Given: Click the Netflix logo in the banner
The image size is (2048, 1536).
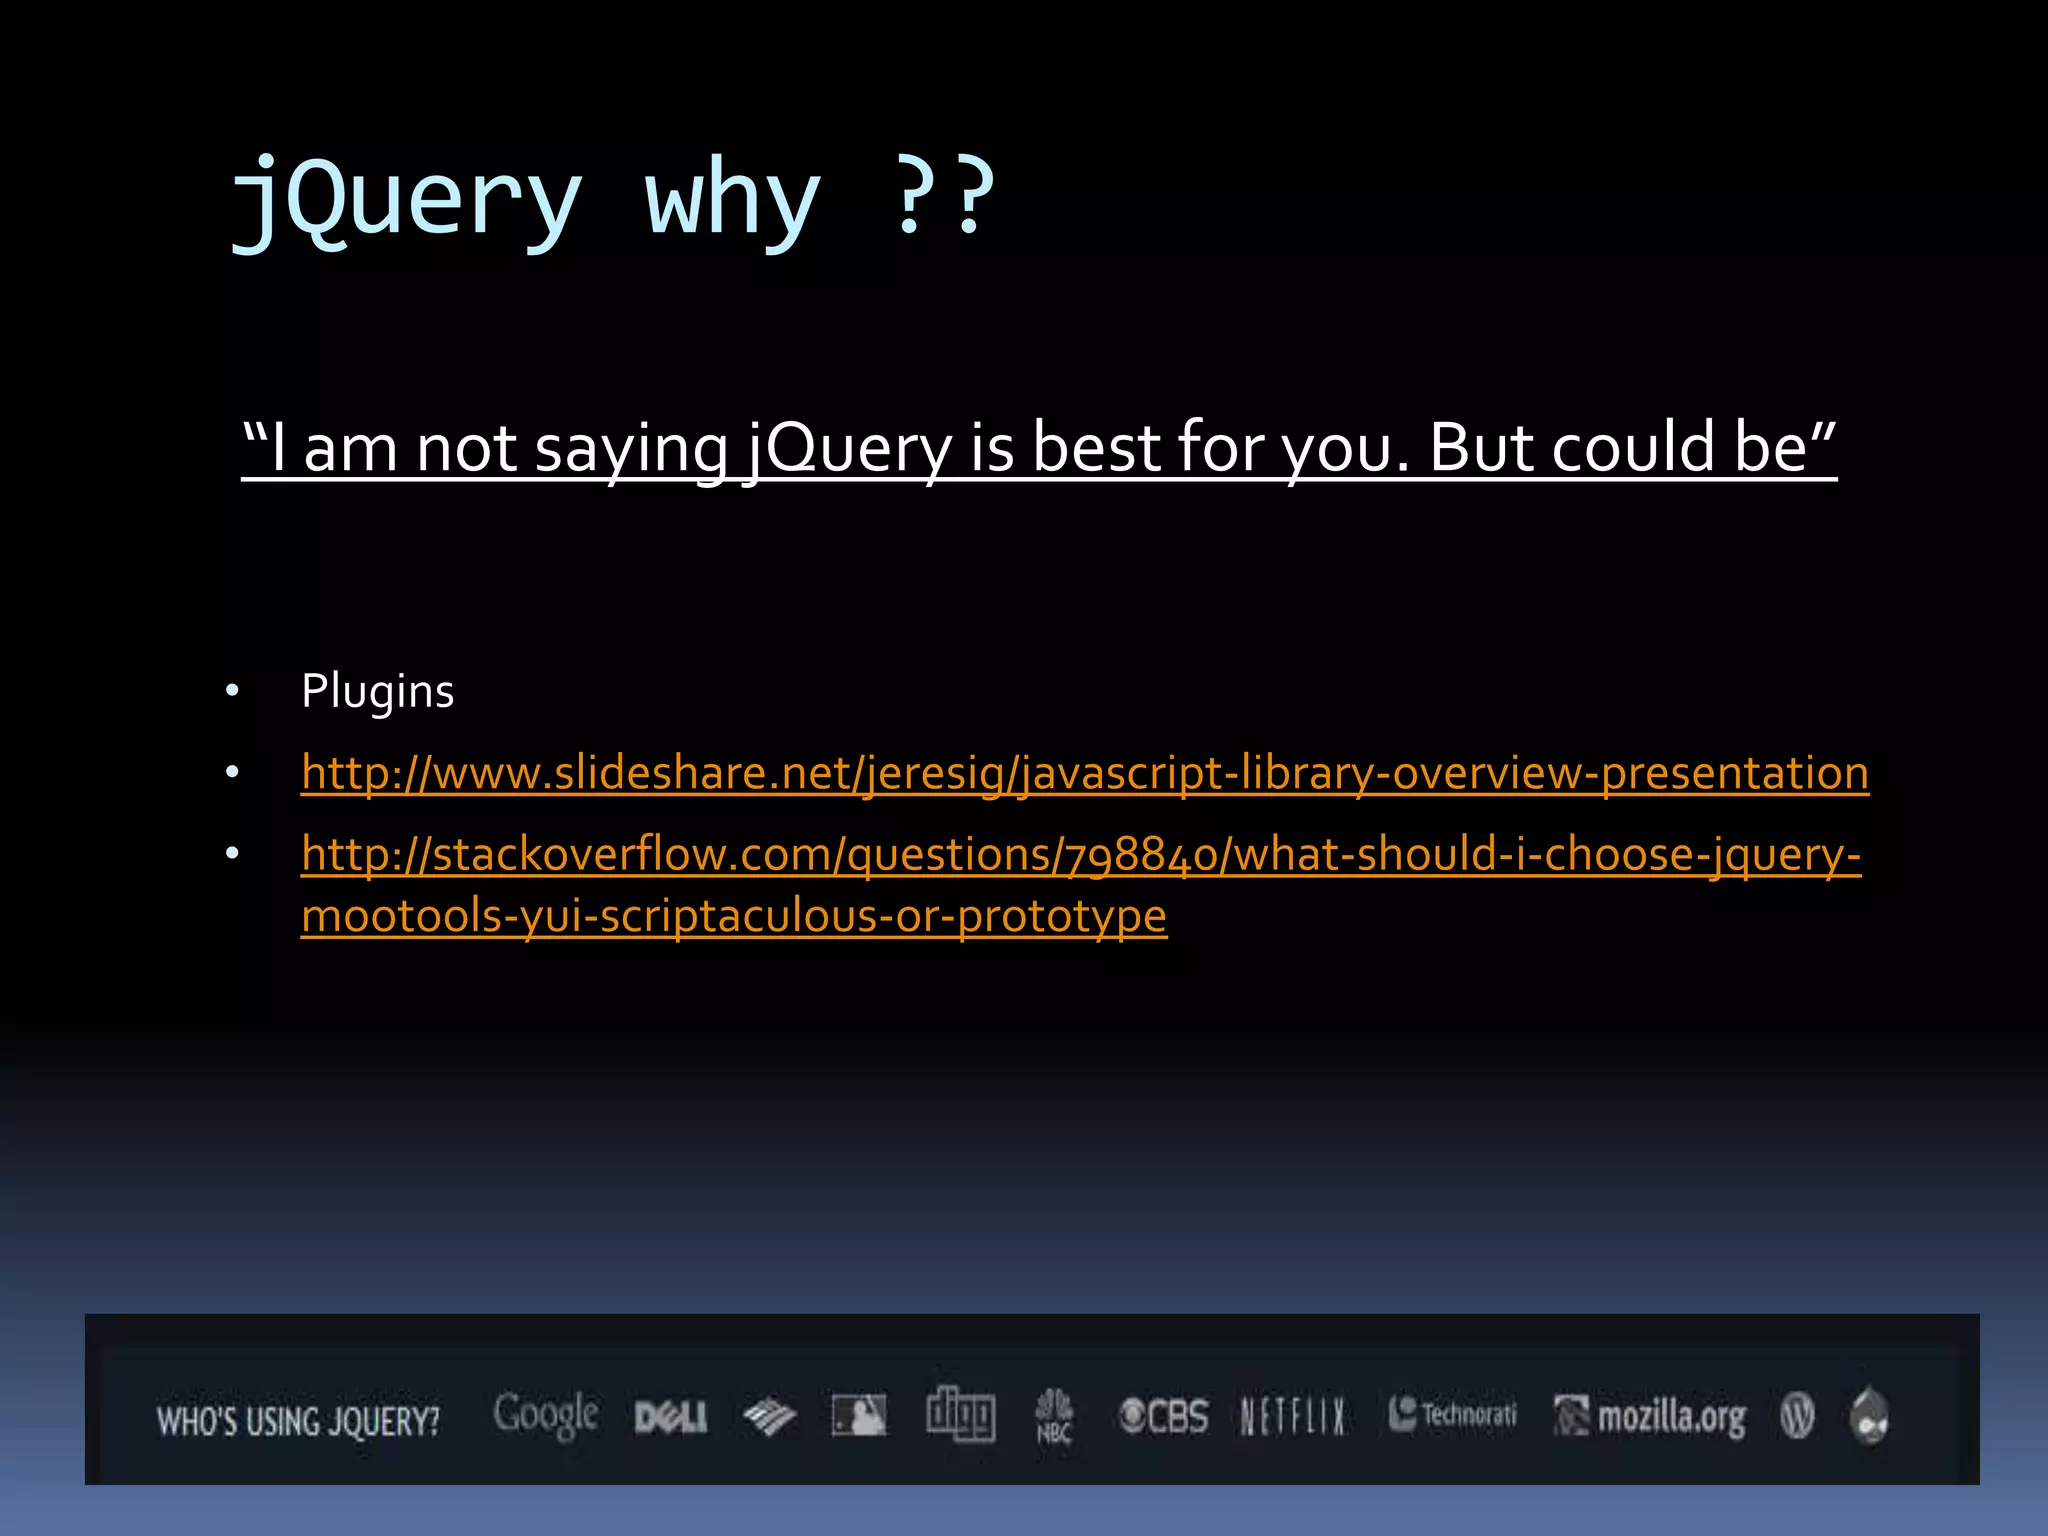Looking at the screenshot, I should point(1293,1416).
